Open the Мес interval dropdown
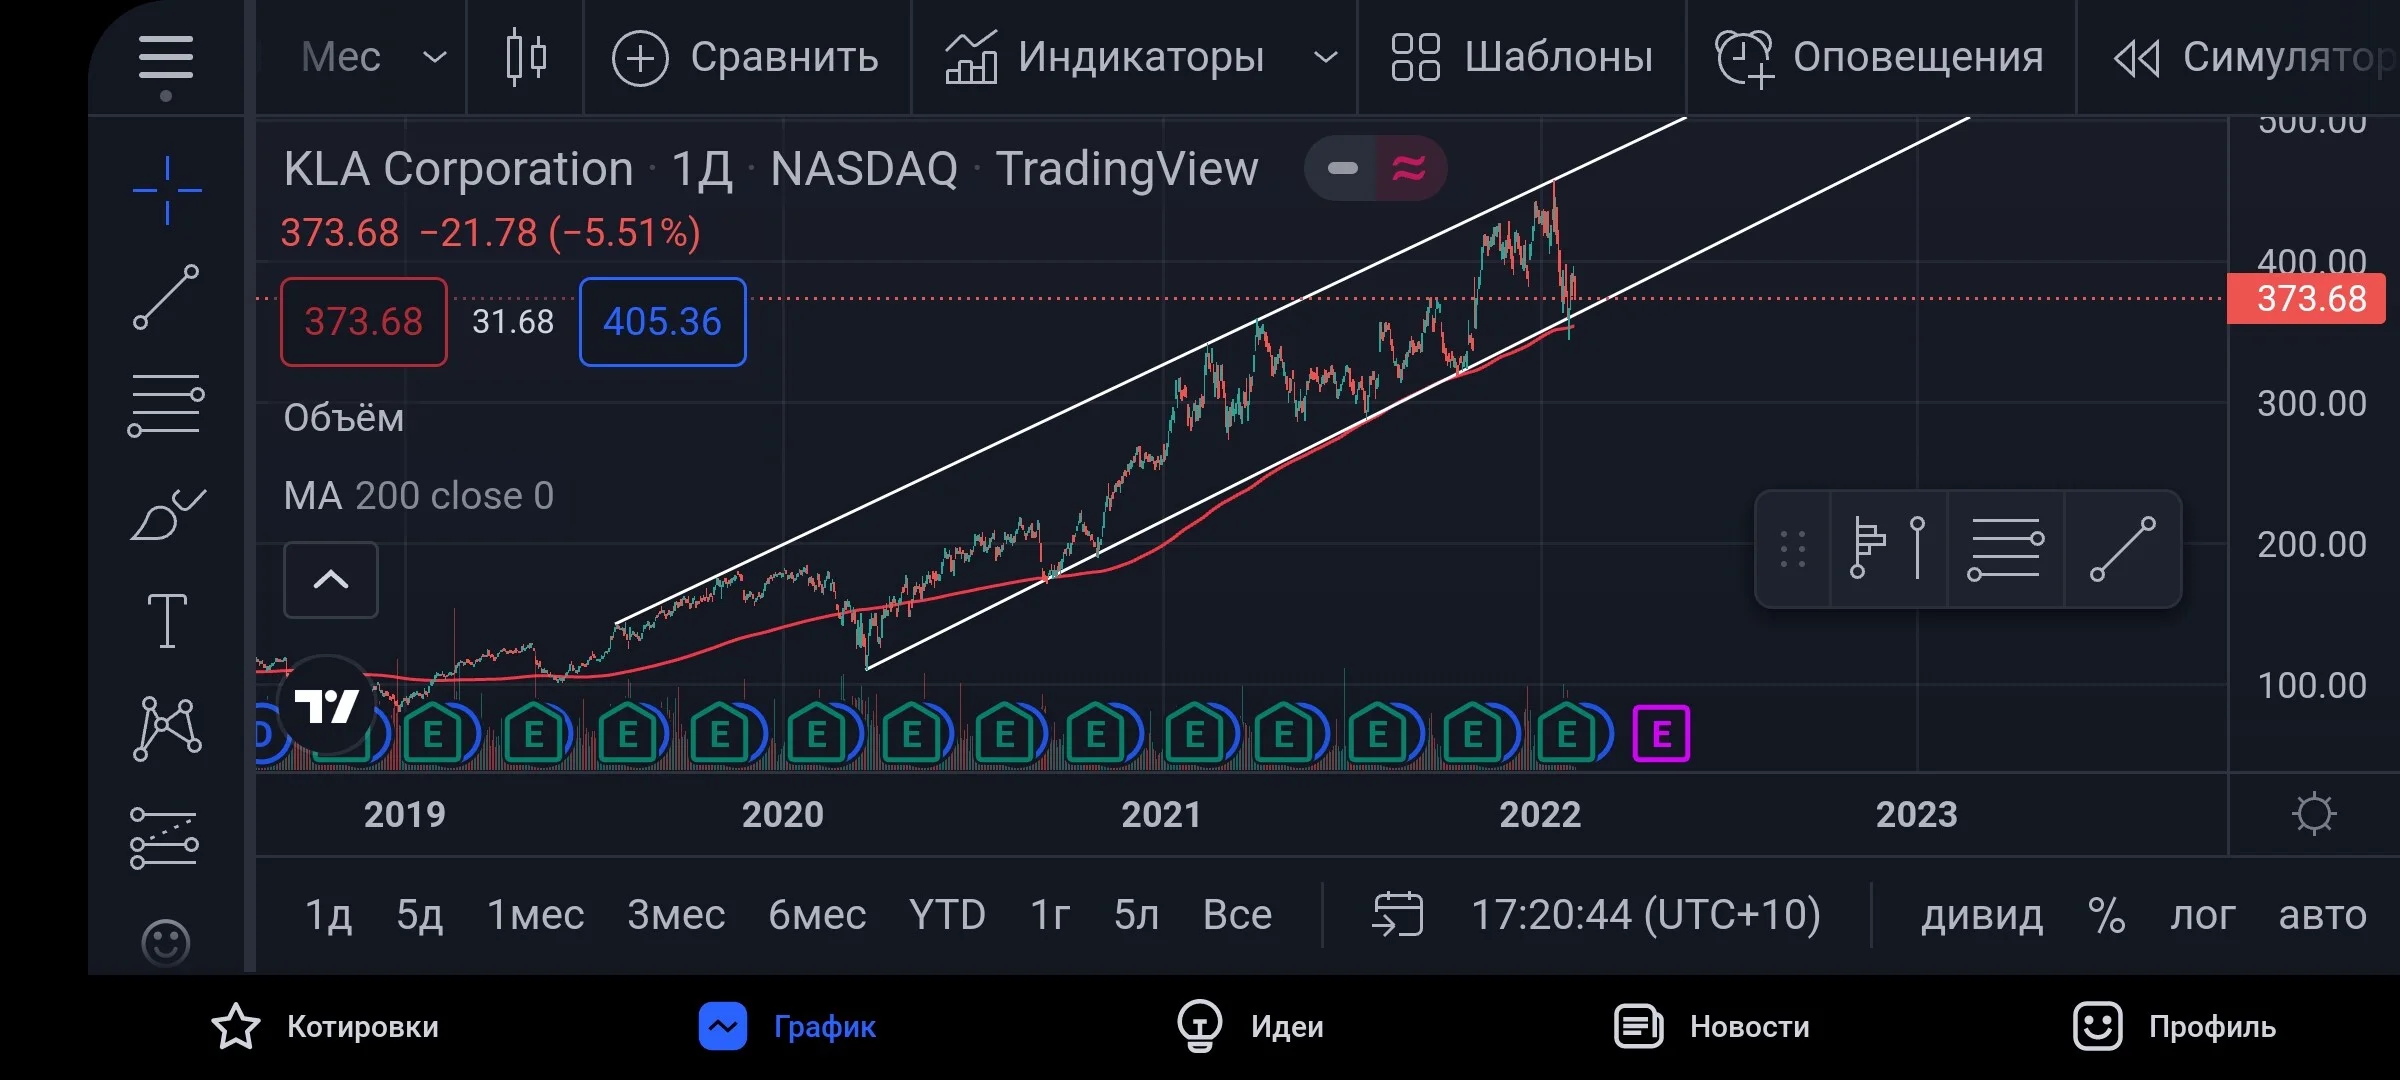The image size is (2400, 1080). click(x=373, y=57)
